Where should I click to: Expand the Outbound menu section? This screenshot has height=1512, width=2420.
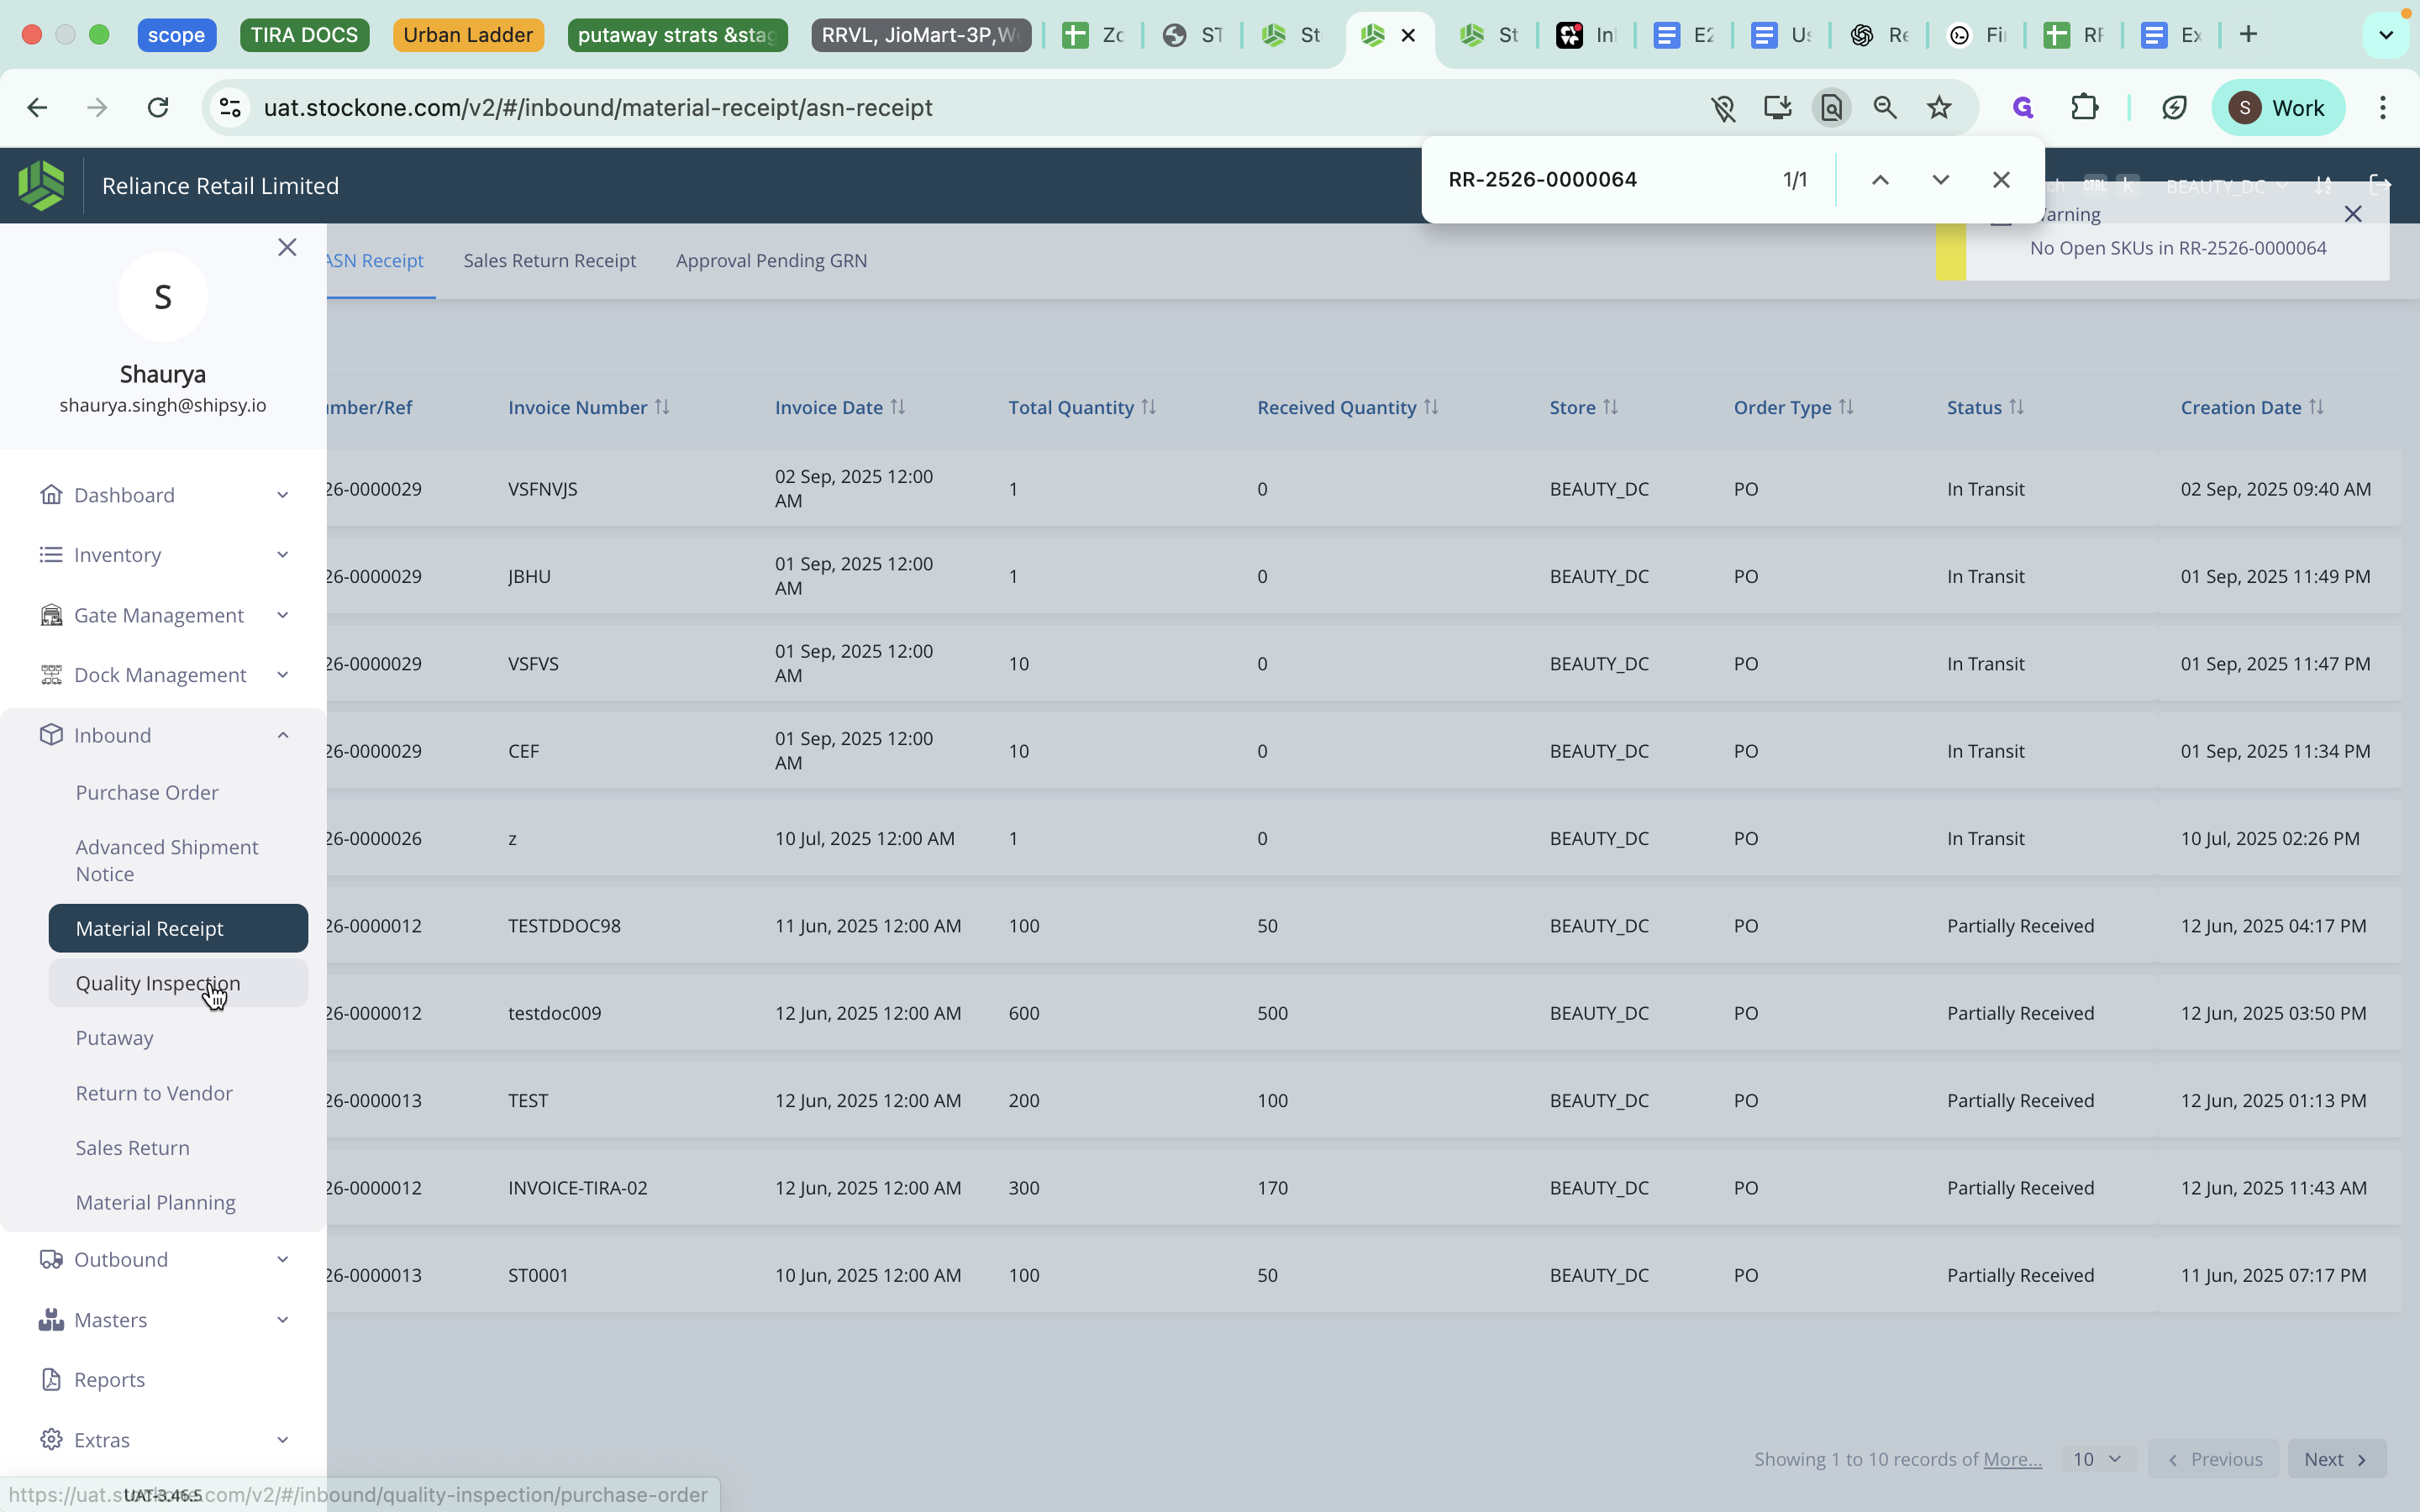pos(283,1259)
